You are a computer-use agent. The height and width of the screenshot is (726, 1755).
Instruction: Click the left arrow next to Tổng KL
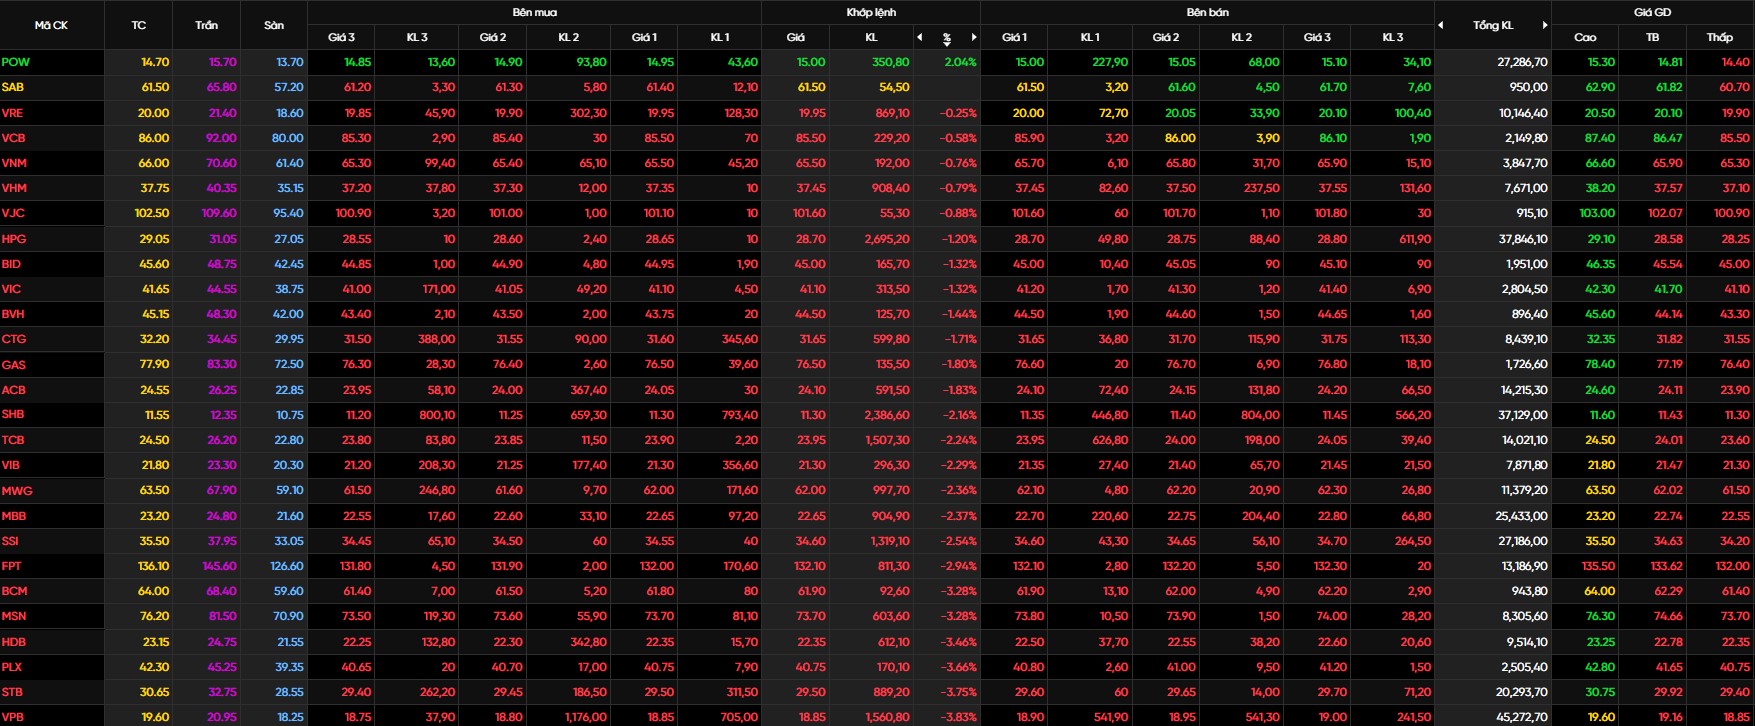(x=1441, y=25)
